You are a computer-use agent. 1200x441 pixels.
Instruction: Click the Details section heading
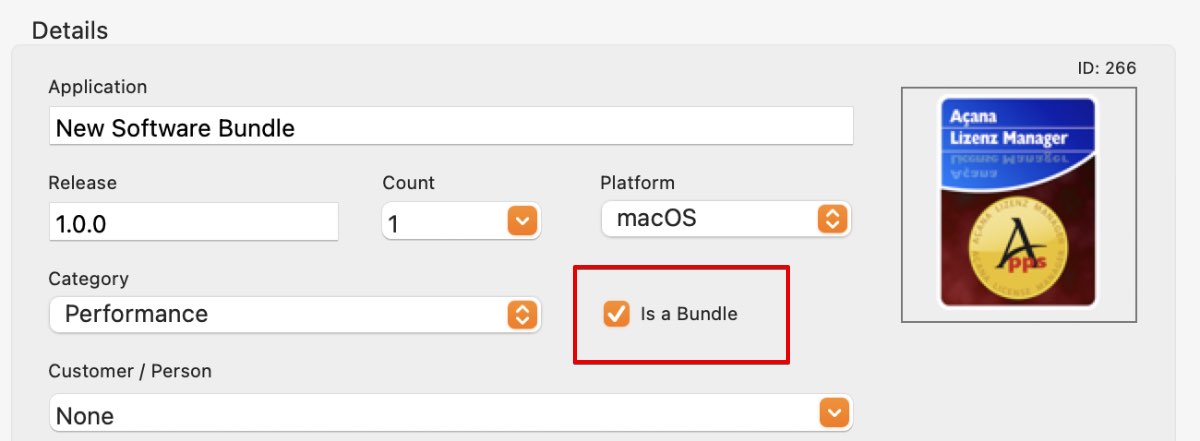tap(70, 30)
